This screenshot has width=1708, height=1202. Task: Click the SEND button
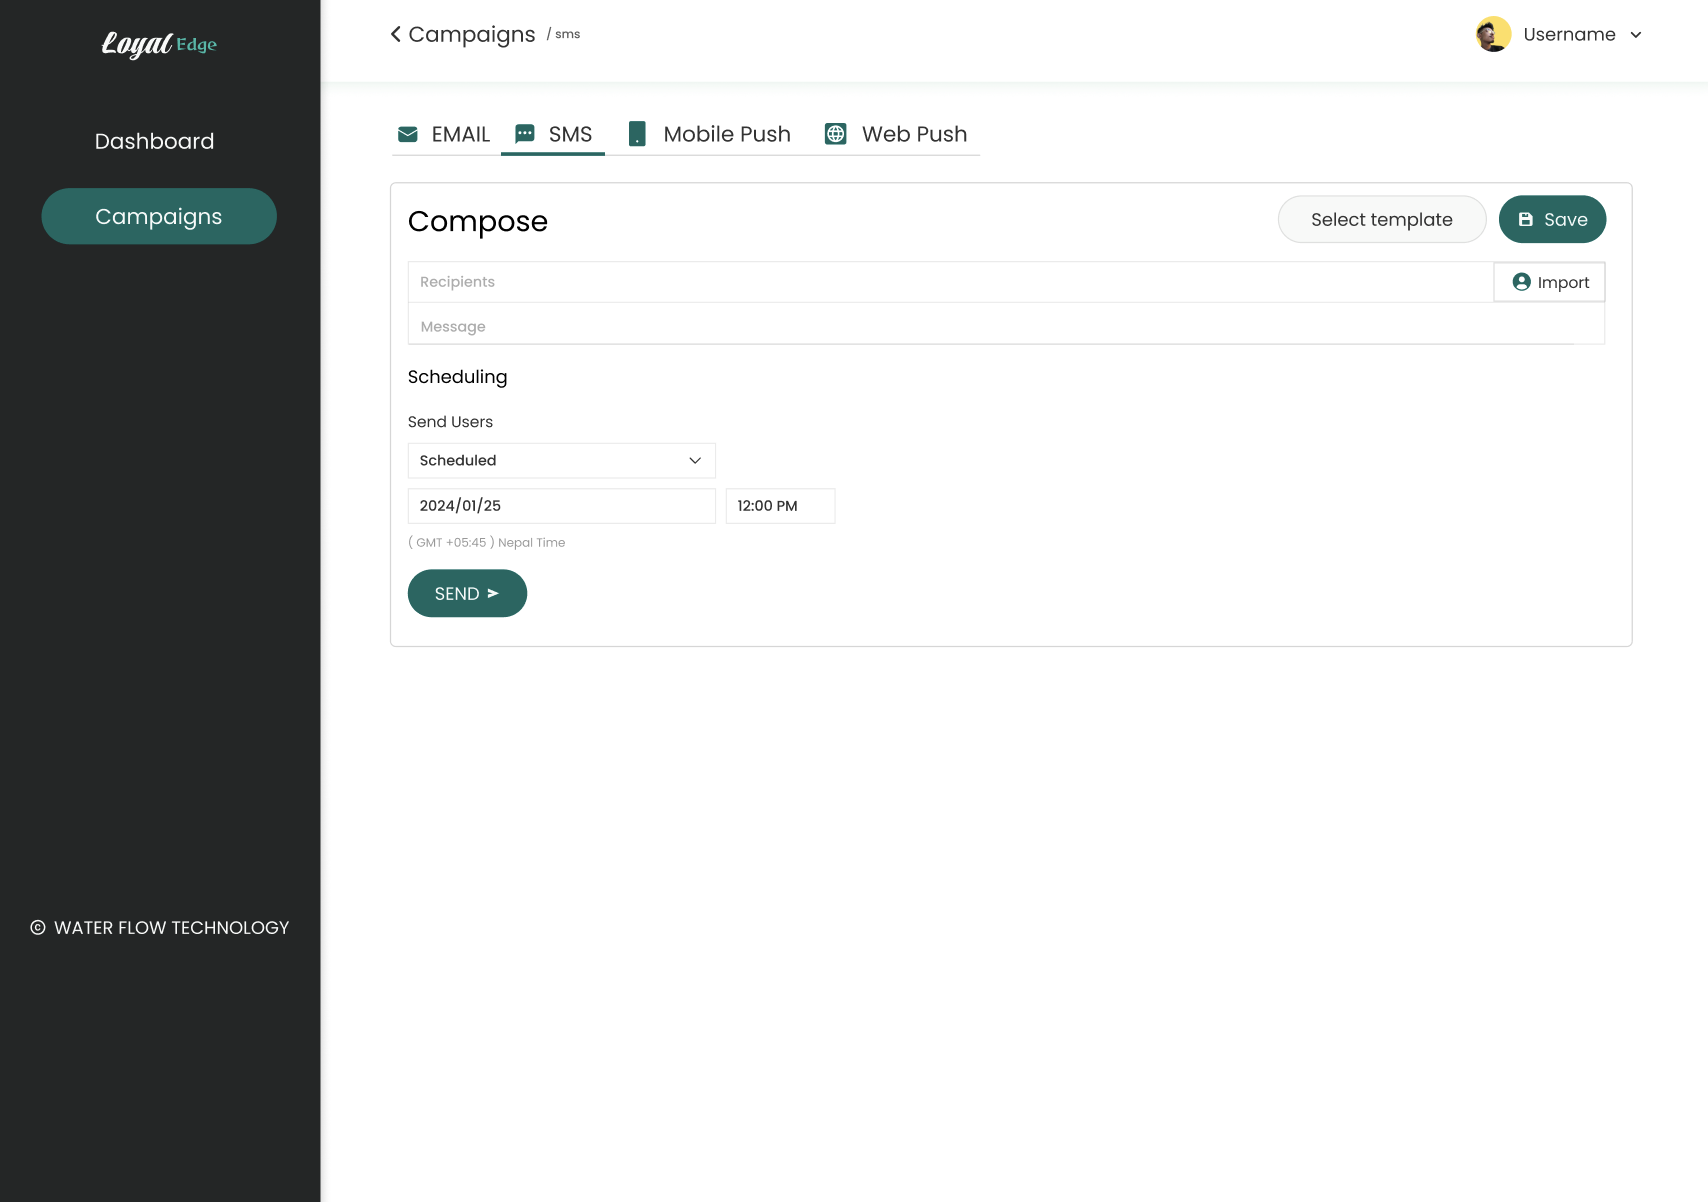tap(467, 593)
